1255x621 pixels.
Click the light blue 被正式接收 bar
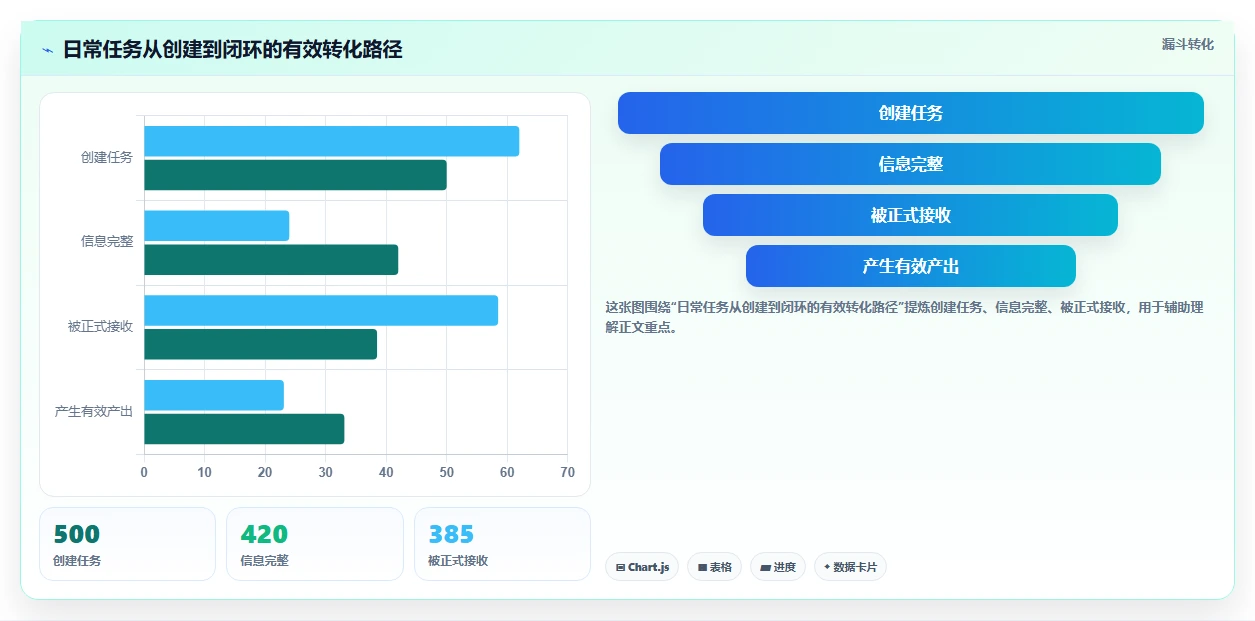[x=321, y=310]
